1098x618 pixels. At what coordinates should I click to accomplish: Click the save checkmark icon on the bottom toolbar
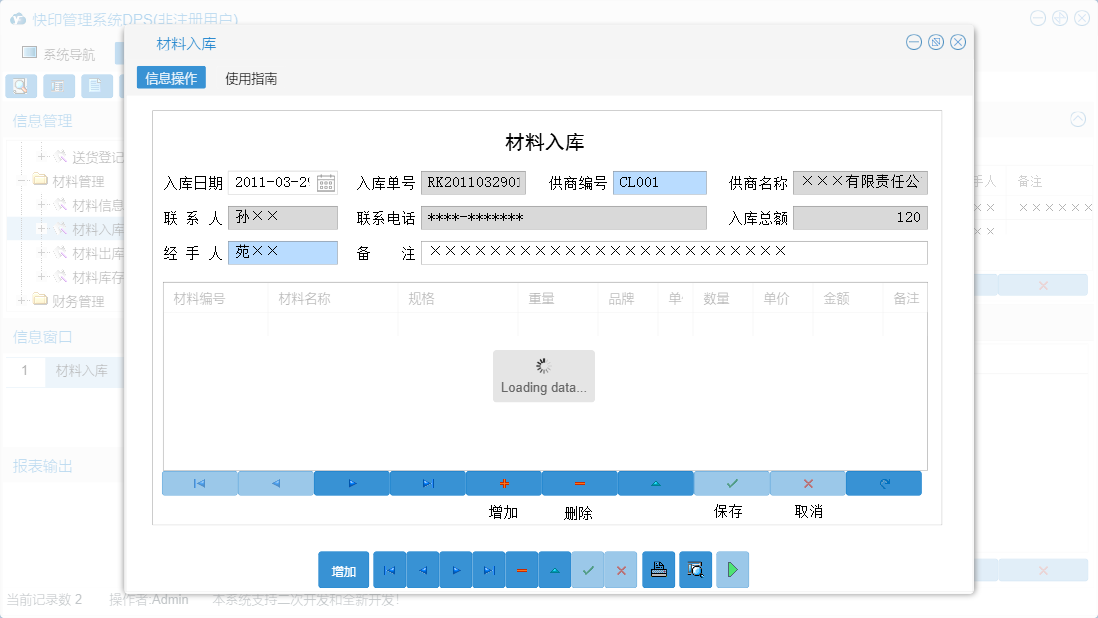point(589,569)
